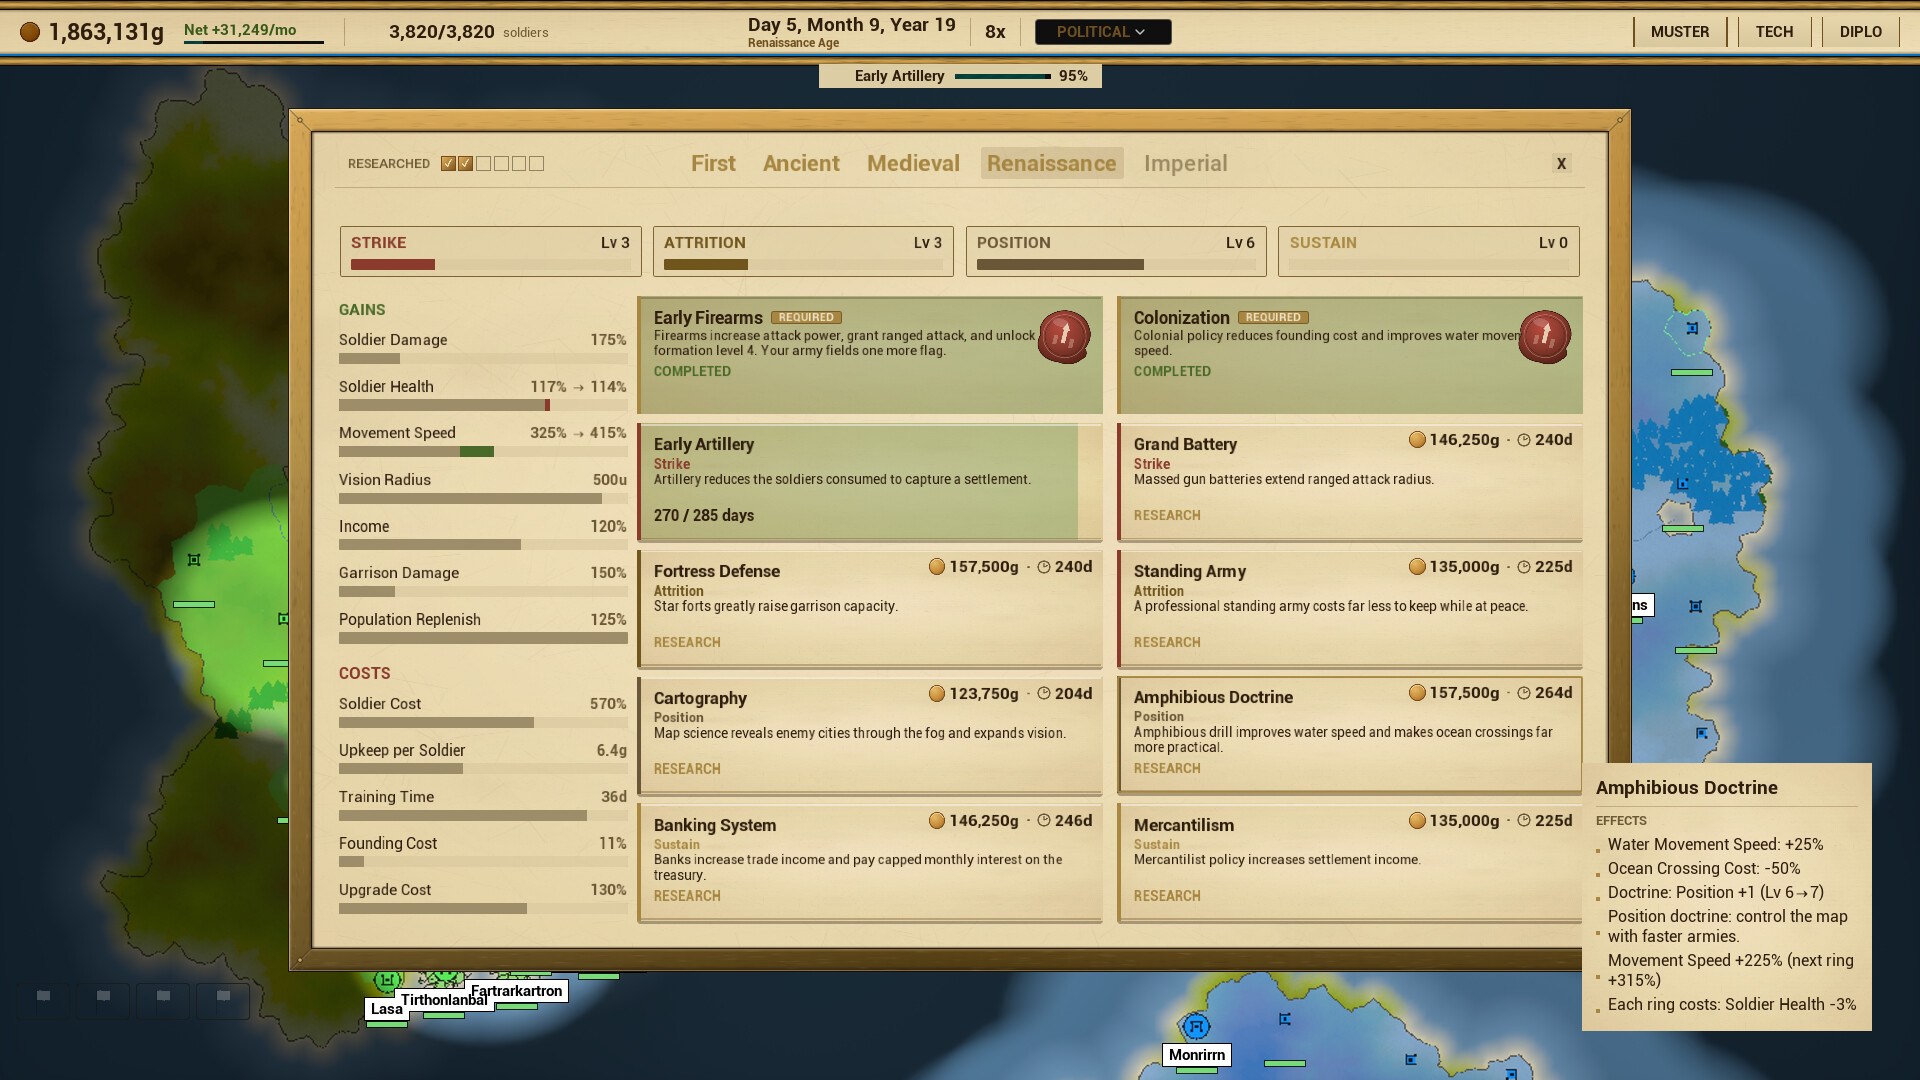Image resolution: width=1920 pixels, height=1080 pixels.
Task: Click first unit slot in bottom-left bar
Action: [43, 1000]
